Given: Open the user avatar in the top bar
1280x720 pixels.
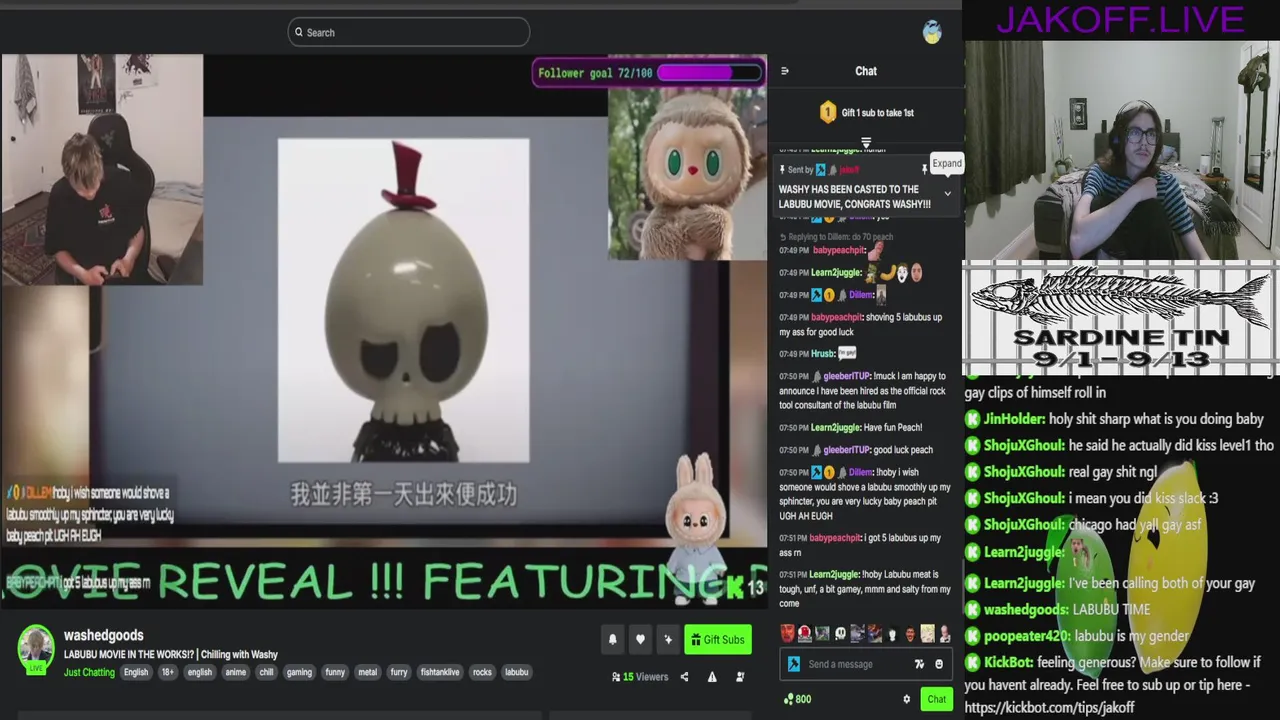Looking at the screenshot, I should (x=932, y=32).
